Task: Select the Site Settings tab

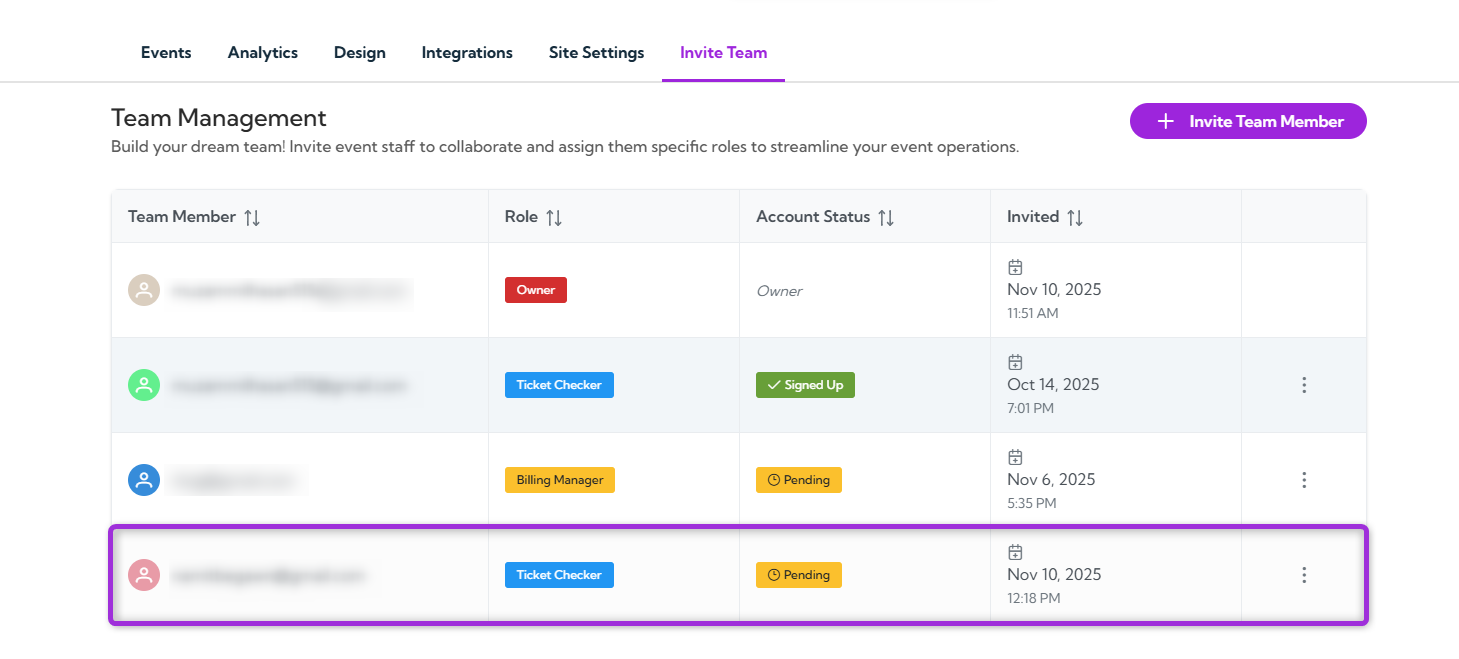Action: pyautogui.click(x=596, y=53)
